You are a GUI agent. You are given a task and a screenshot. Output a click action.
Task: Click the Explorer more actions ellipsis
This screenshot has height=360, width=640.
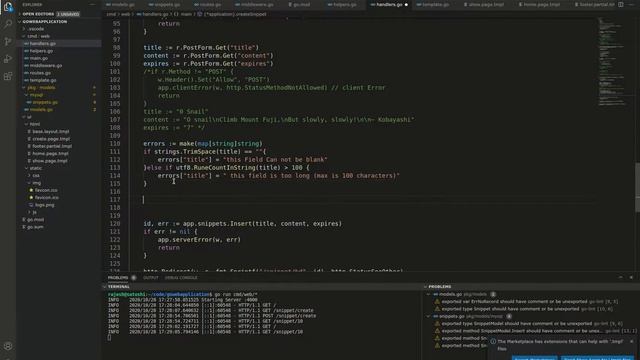tap(92, 4)
